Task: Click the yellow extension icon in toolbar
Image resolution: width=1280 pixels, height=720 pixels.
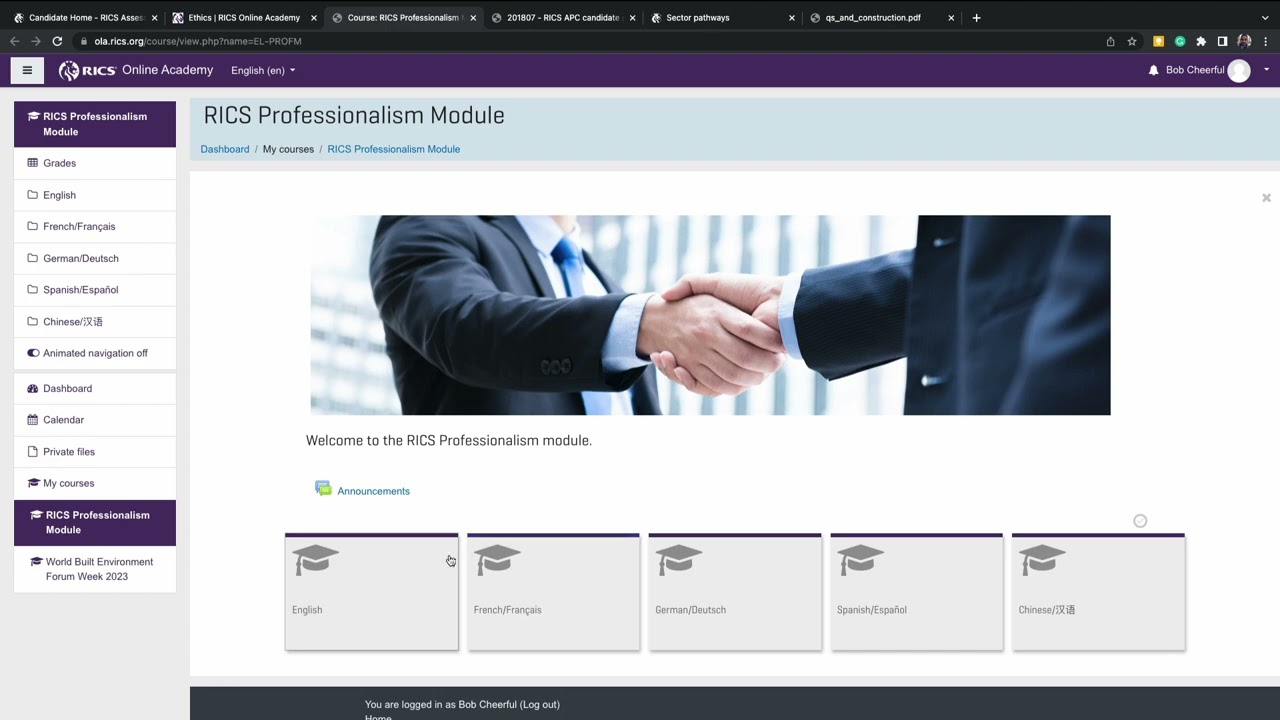Action: tap(1159, 41)
